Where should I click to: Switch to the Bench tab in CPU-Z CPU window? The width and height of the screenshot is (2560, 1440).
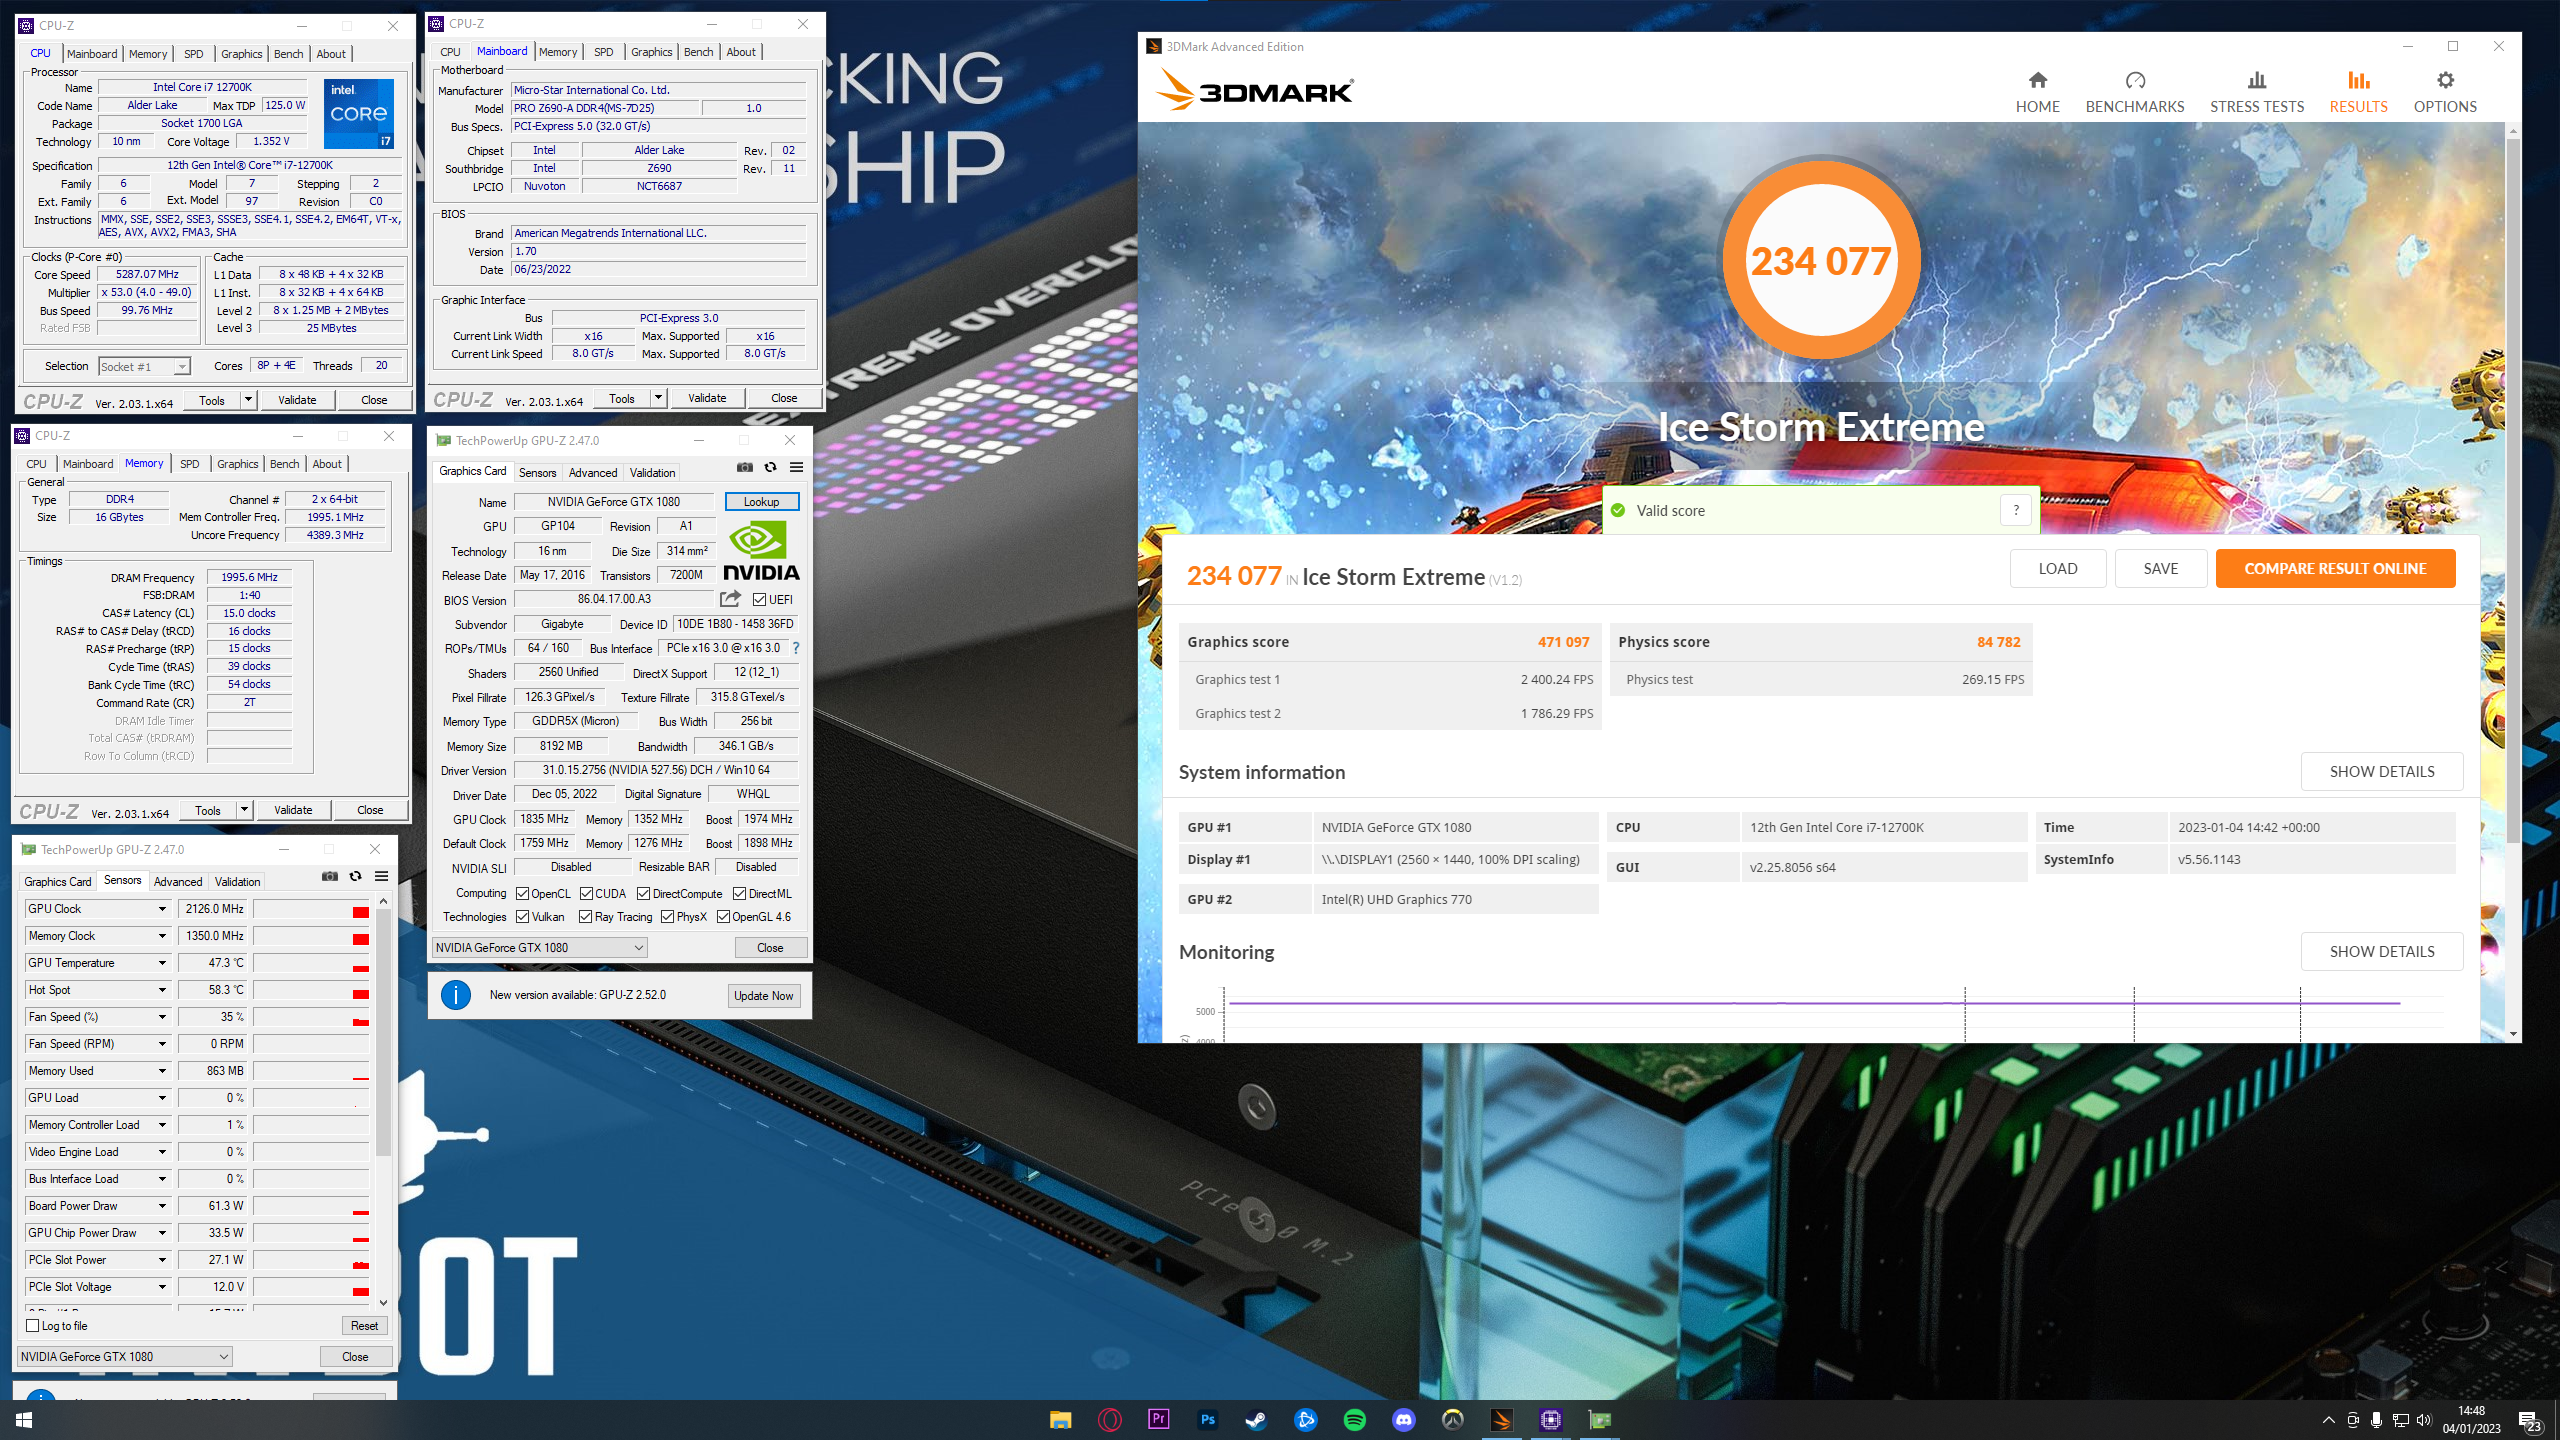tap(288, 54)
